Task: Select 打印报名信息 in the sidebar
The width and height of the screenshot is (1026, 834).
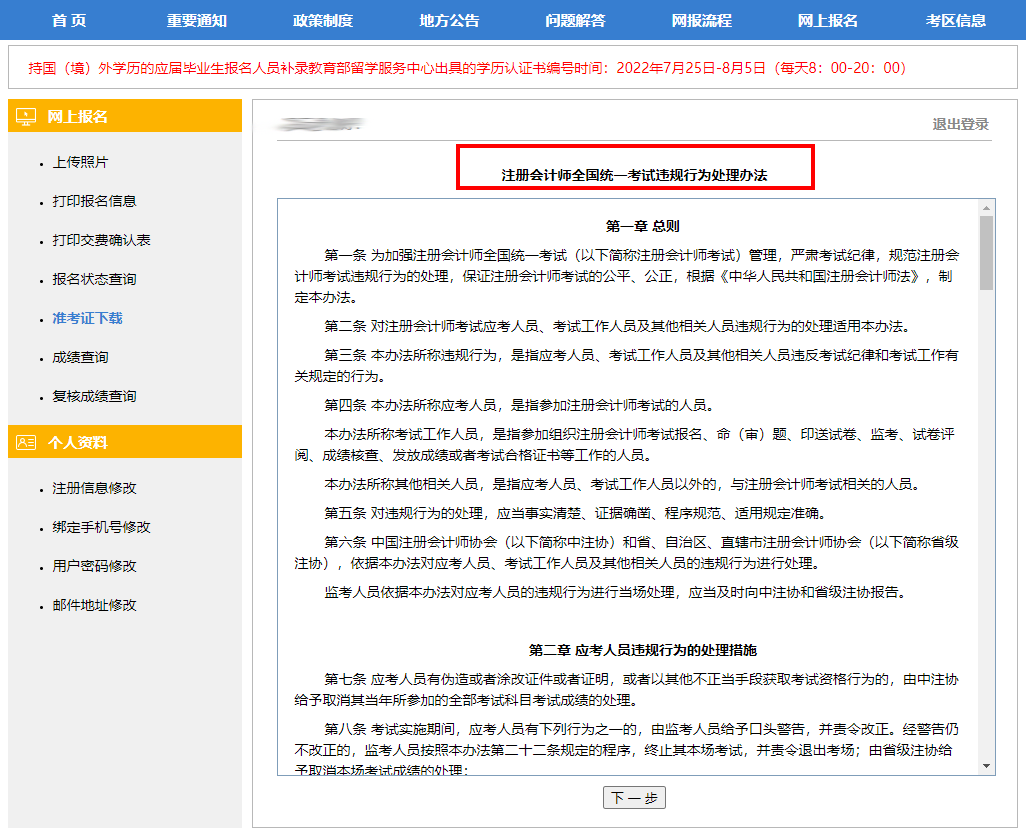Action: tap(94, 201)
